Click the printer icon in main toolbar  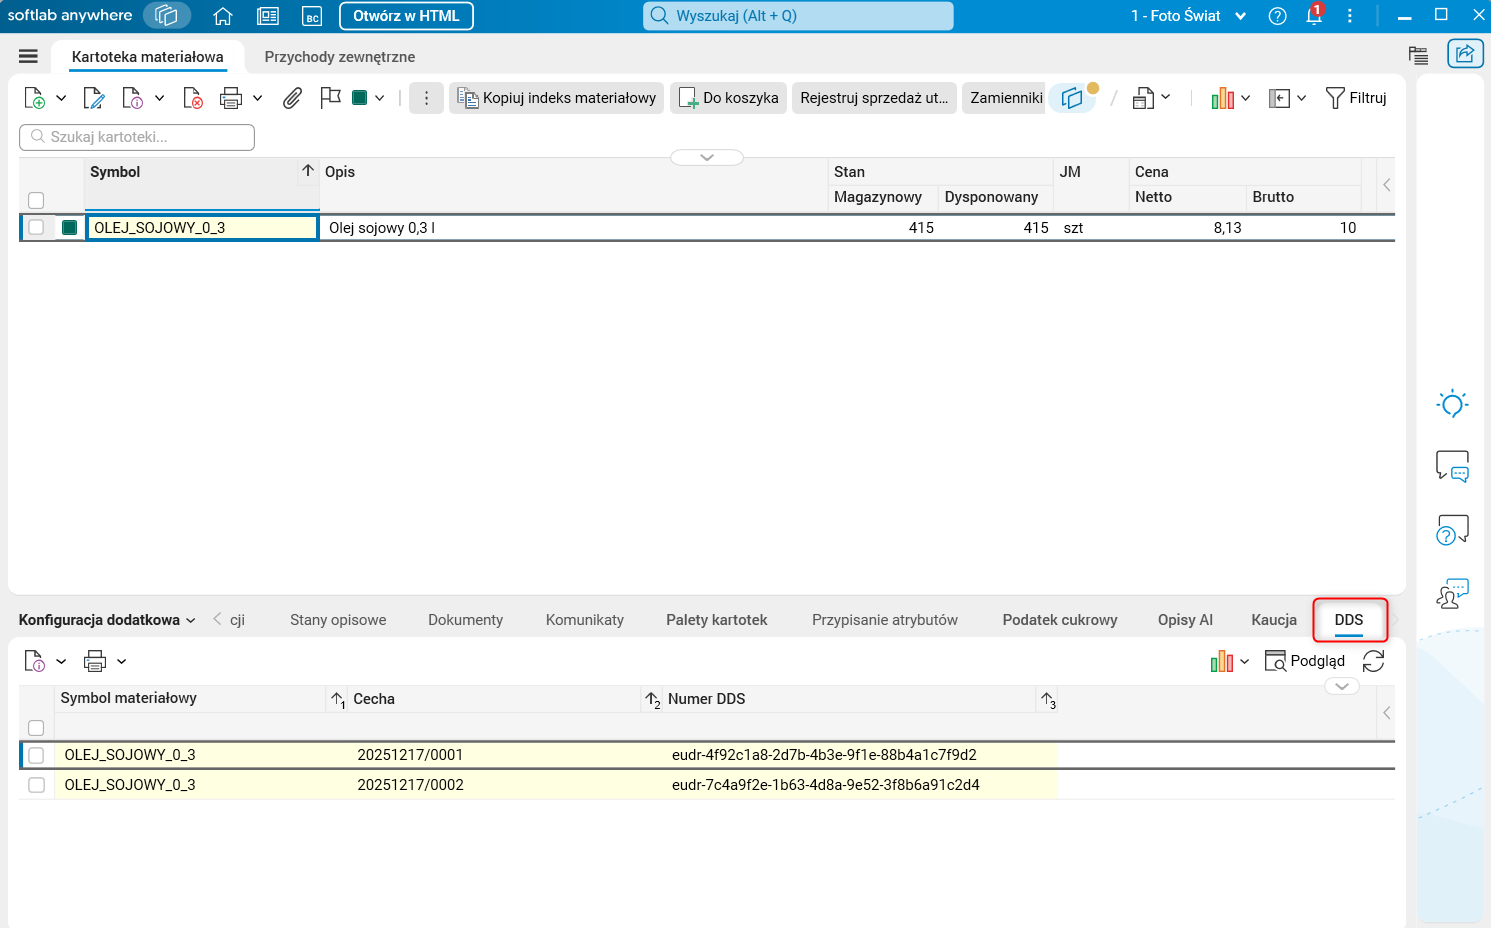click(231, 98)
